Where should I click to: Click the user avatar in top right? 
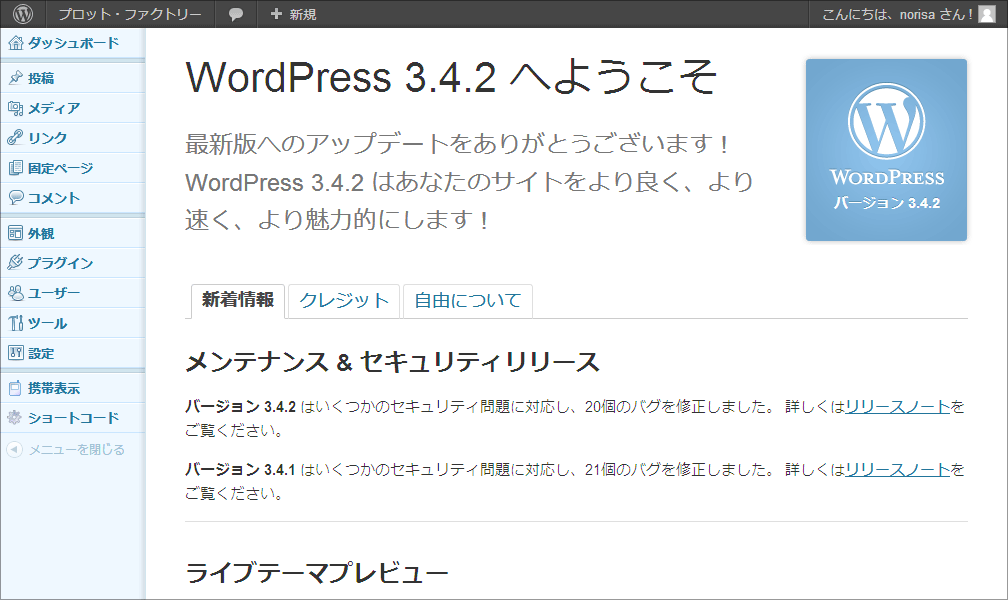tap(987, 14)
